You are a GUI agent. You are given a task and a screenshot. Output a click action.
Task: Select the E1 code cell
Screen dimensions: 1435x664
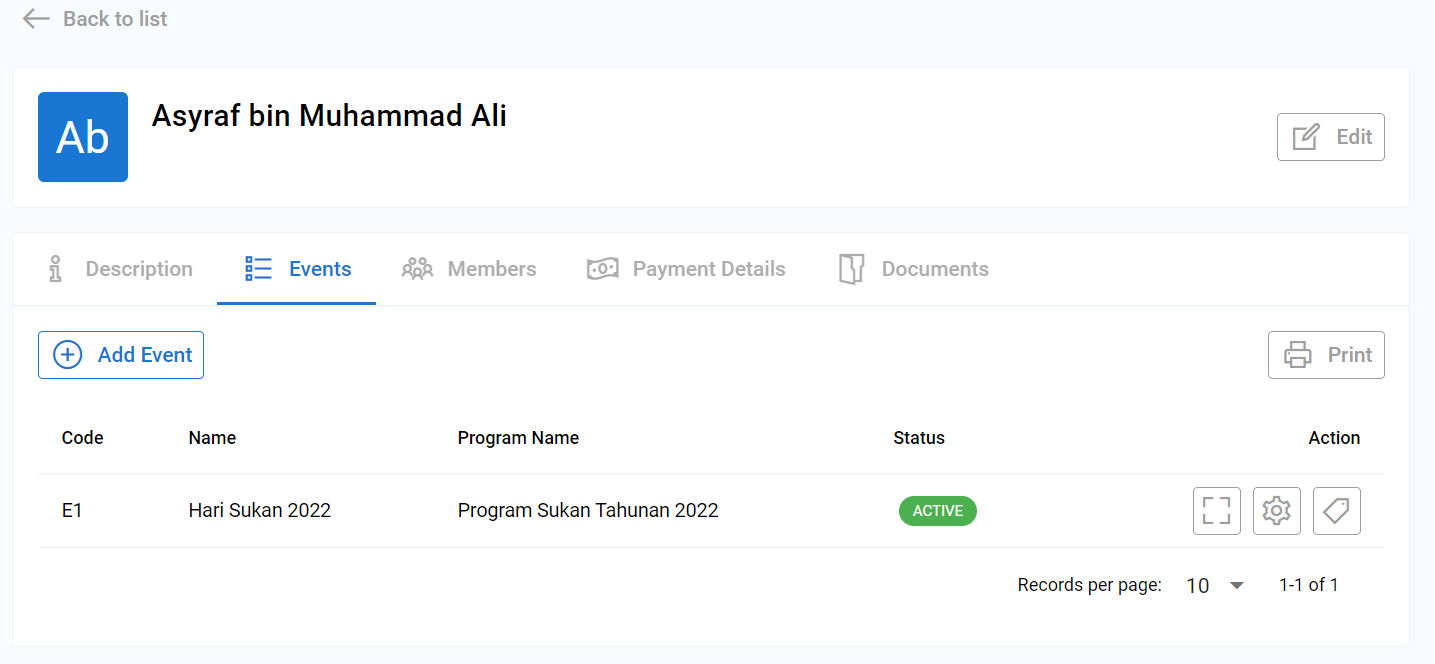72,511
